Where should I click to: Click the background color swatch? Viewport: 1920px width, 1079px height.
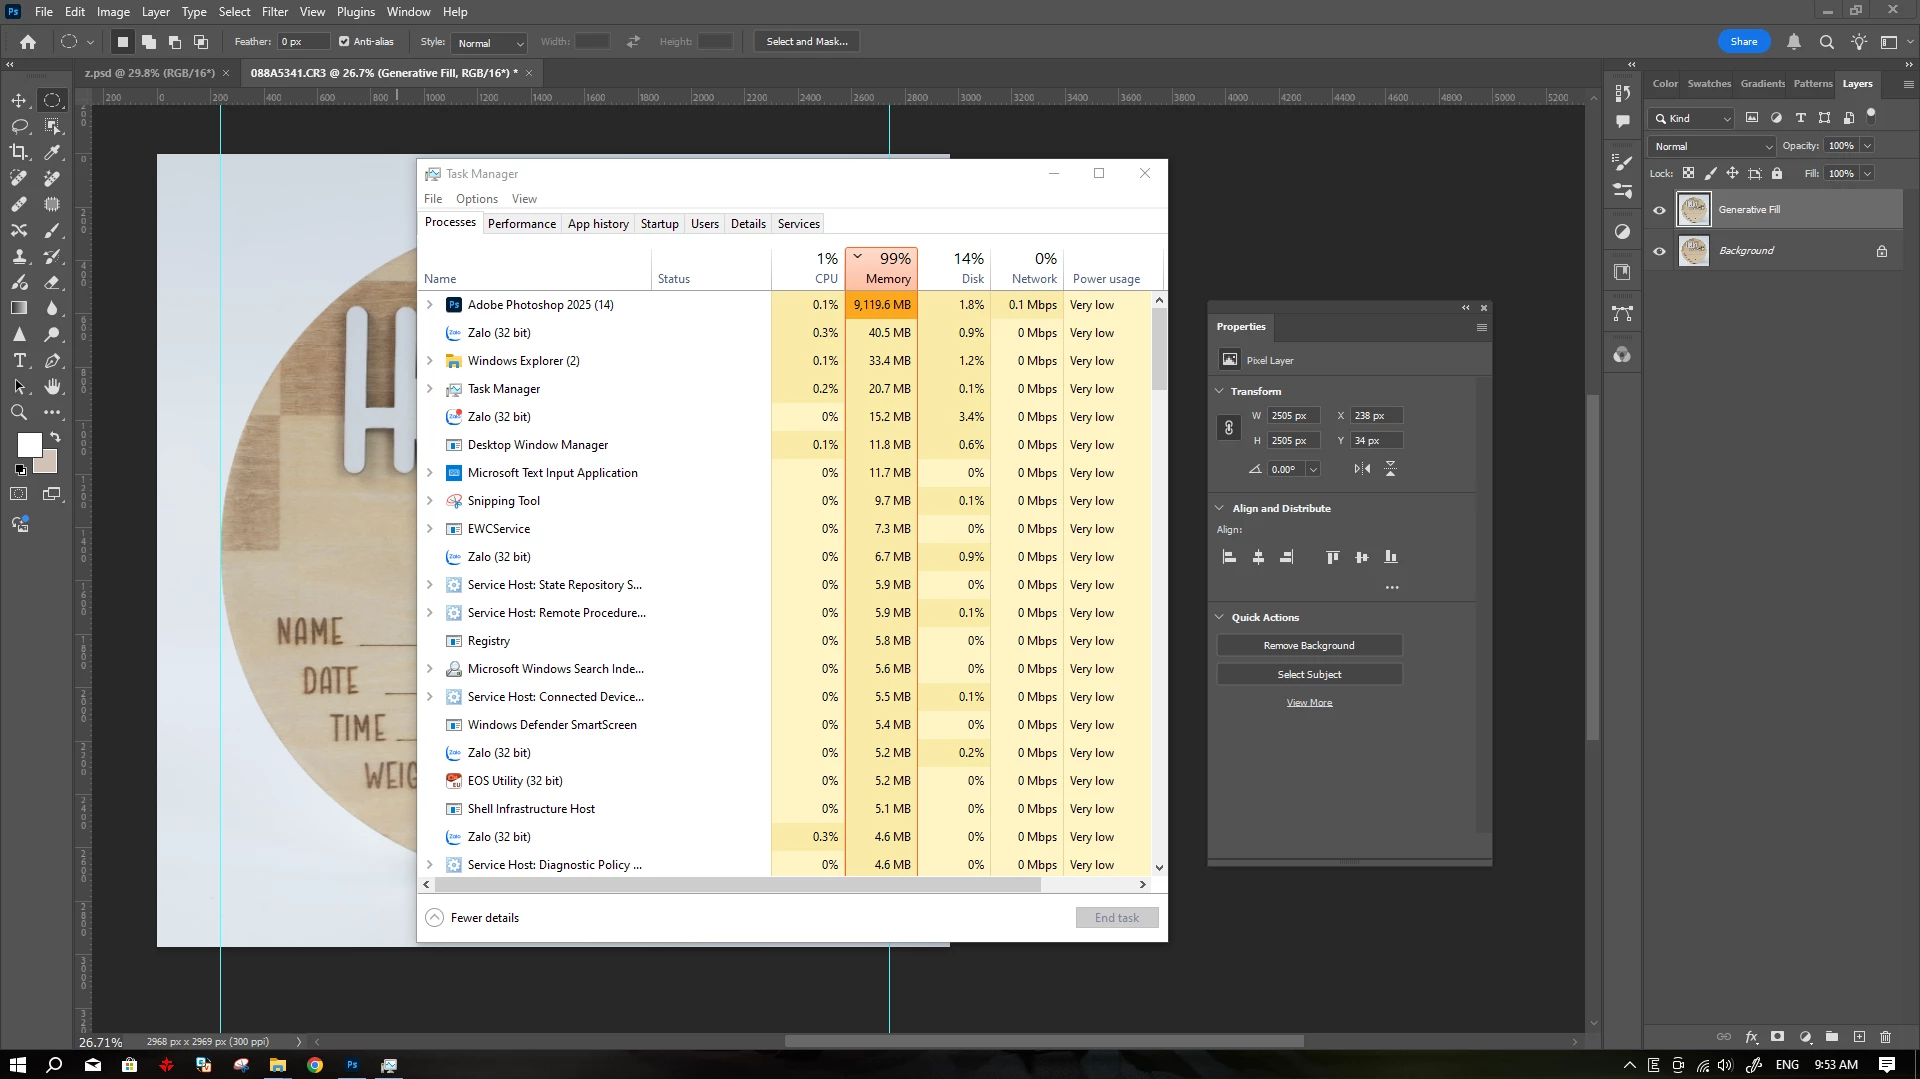[x=48, y=464]
